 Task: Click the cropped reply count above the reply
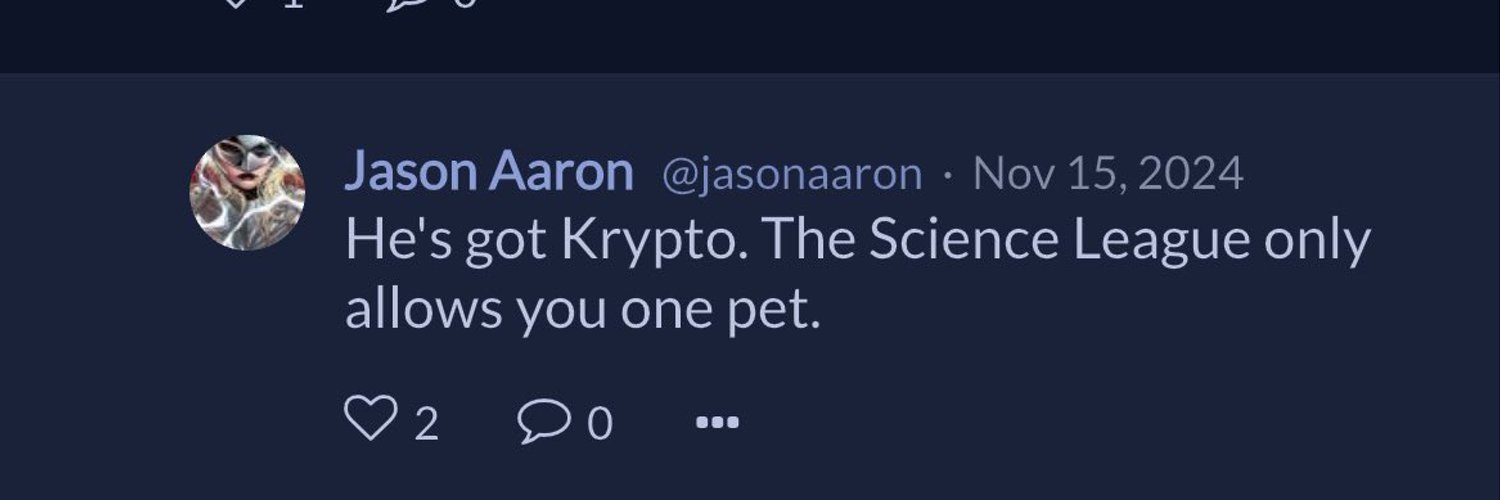point(466,3)
